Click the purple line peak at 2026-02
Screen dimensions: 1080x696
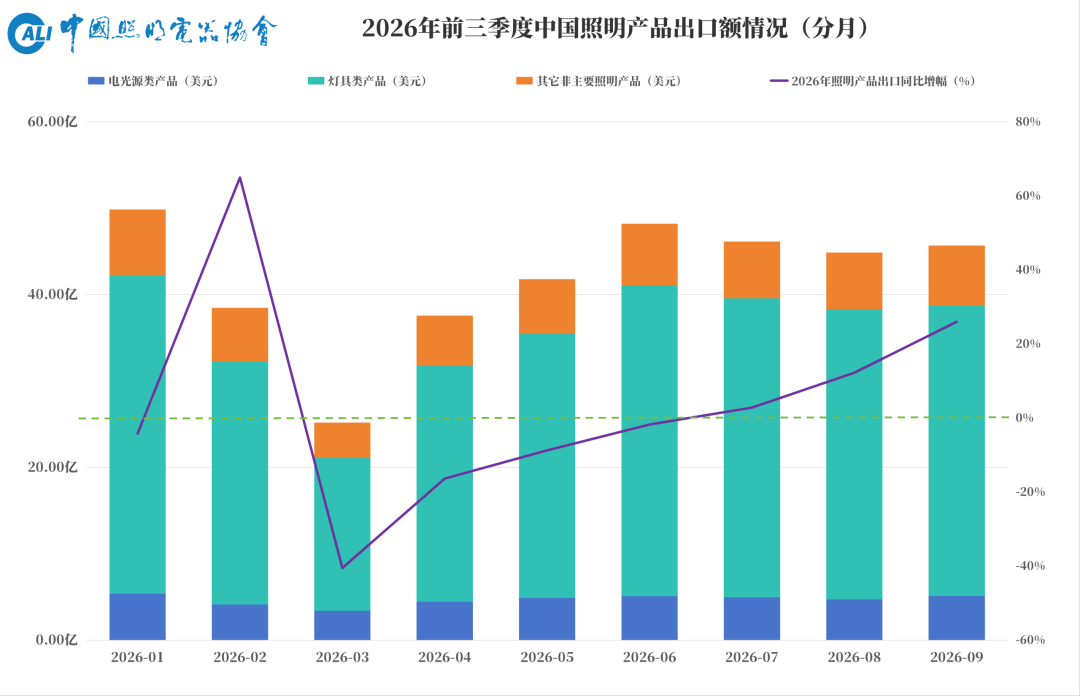[240, 178]
